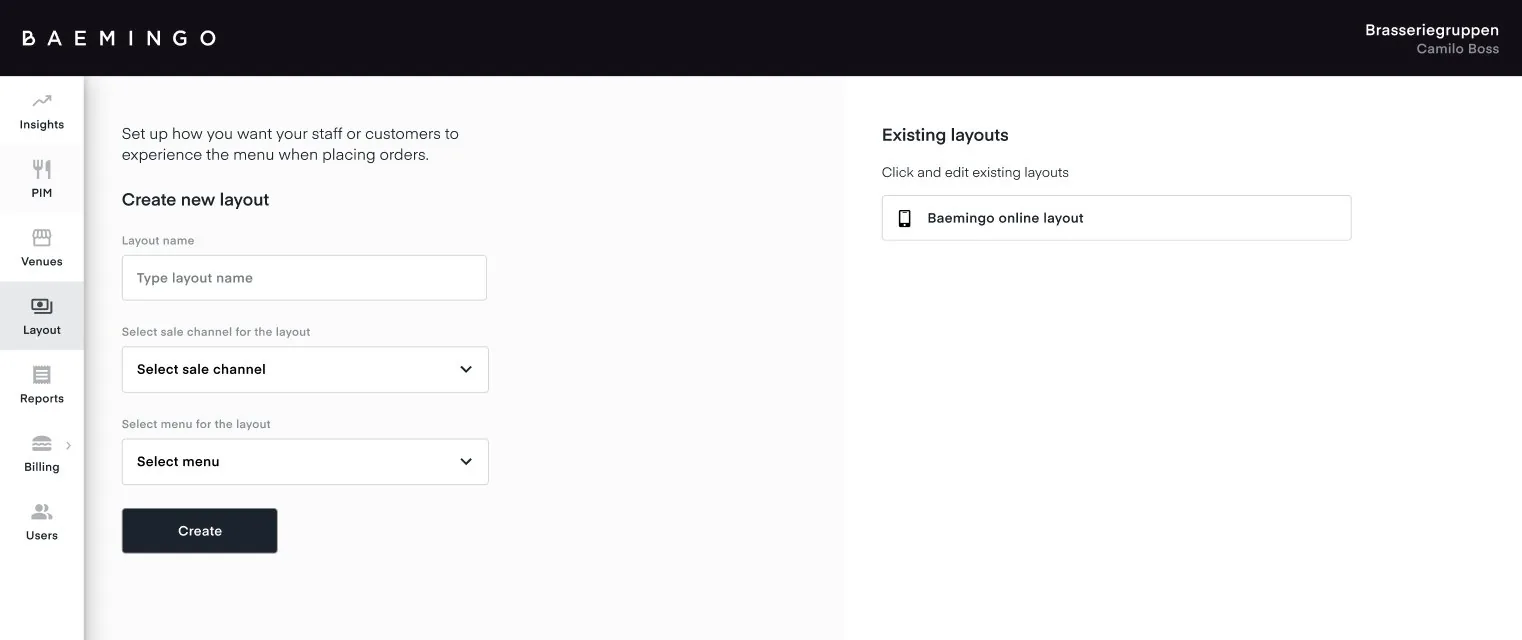Click the 'Layout name' field label
This screenshot has width=1522, height=640.
158,241
